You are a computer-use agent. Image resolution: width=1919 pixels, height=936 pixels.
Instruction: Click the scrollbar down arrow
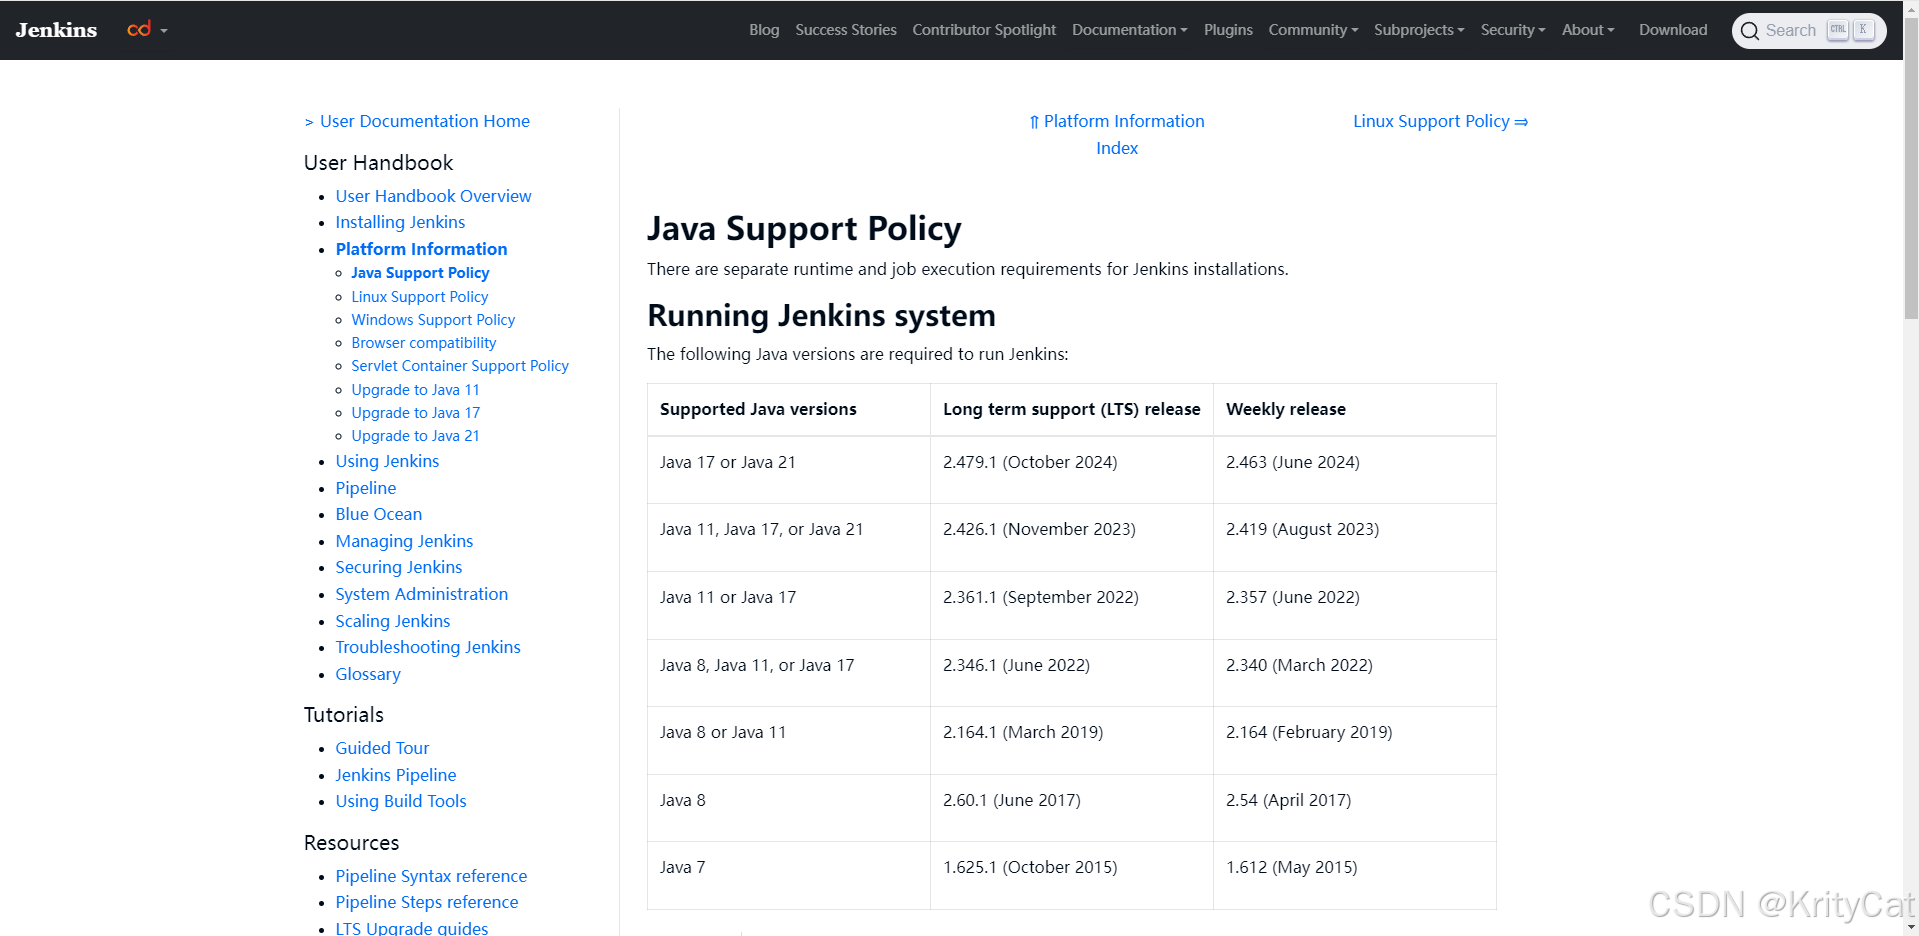click(x=1911, y=925)
